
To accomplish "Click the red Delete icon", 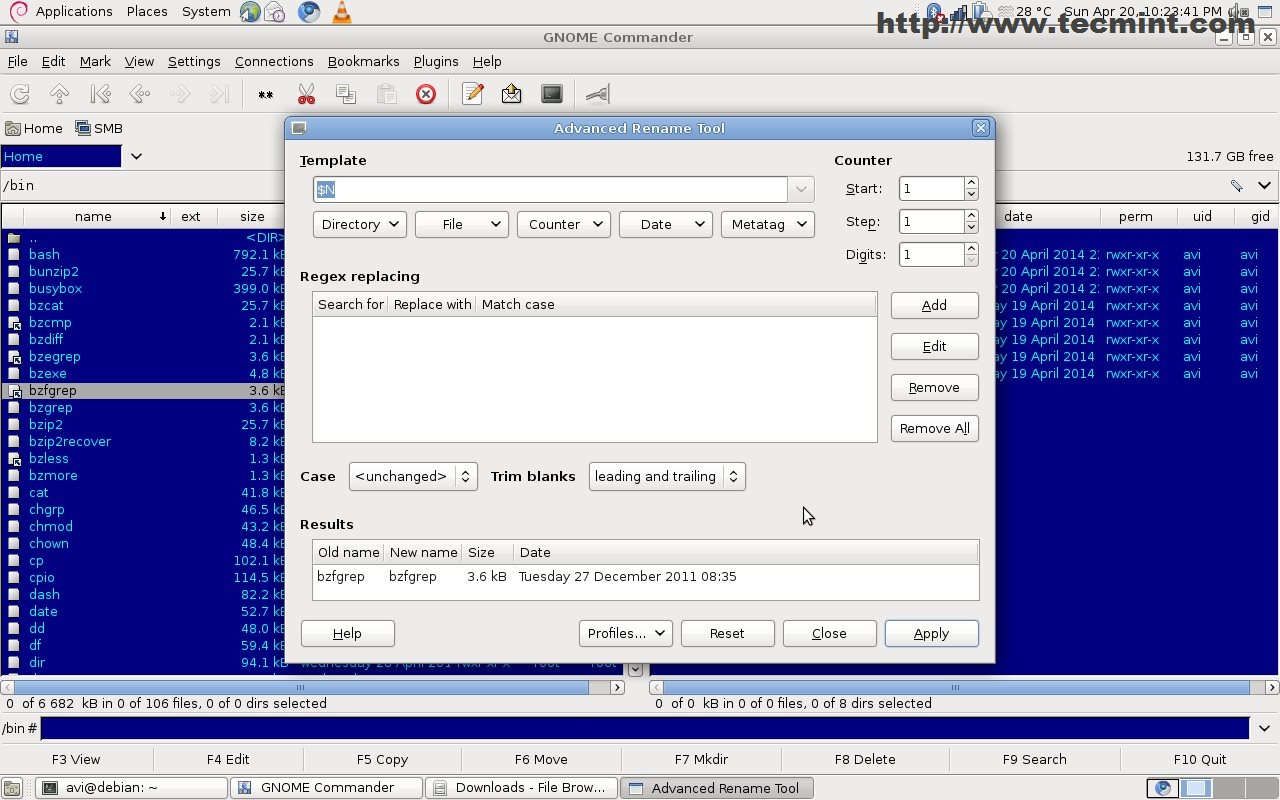I will pos(426,94).
